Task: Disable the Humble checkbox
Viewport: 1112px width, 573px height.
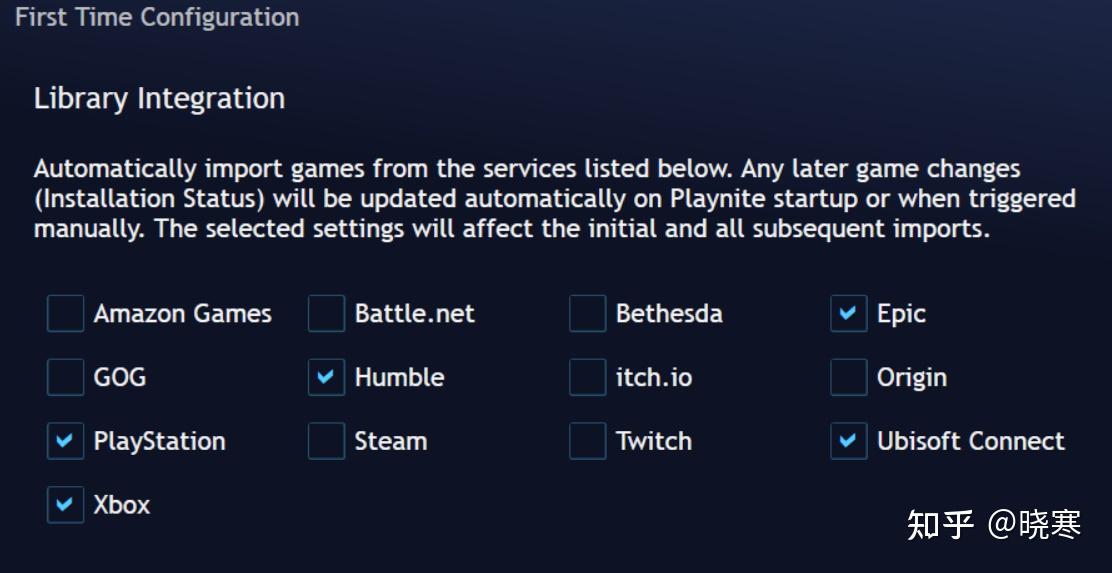Action: (x=326, y=378)
